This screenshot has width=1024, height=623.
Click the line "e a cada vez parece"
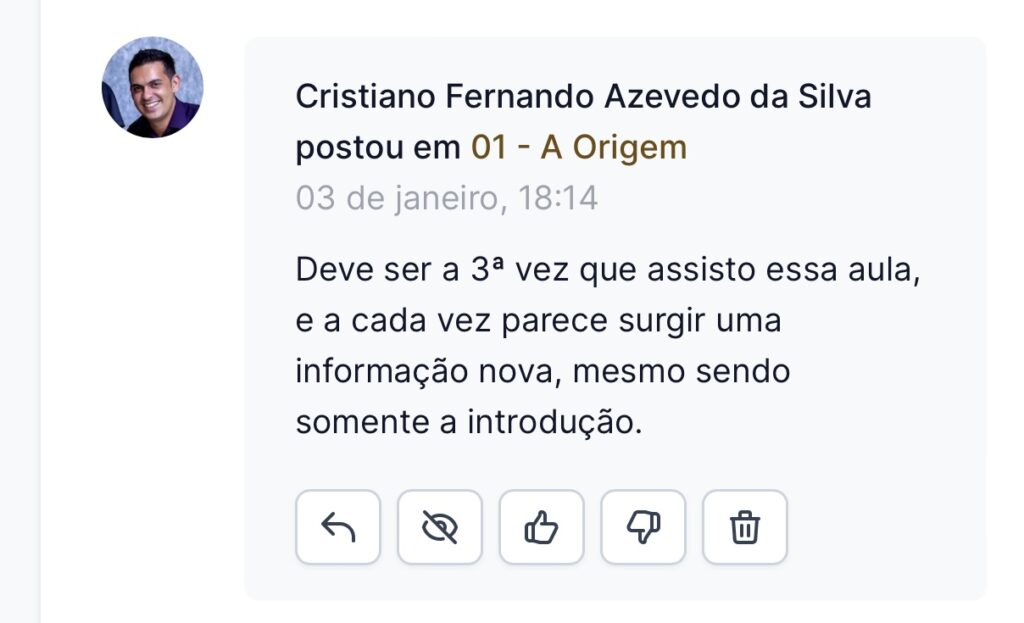[x=538, y=322]
